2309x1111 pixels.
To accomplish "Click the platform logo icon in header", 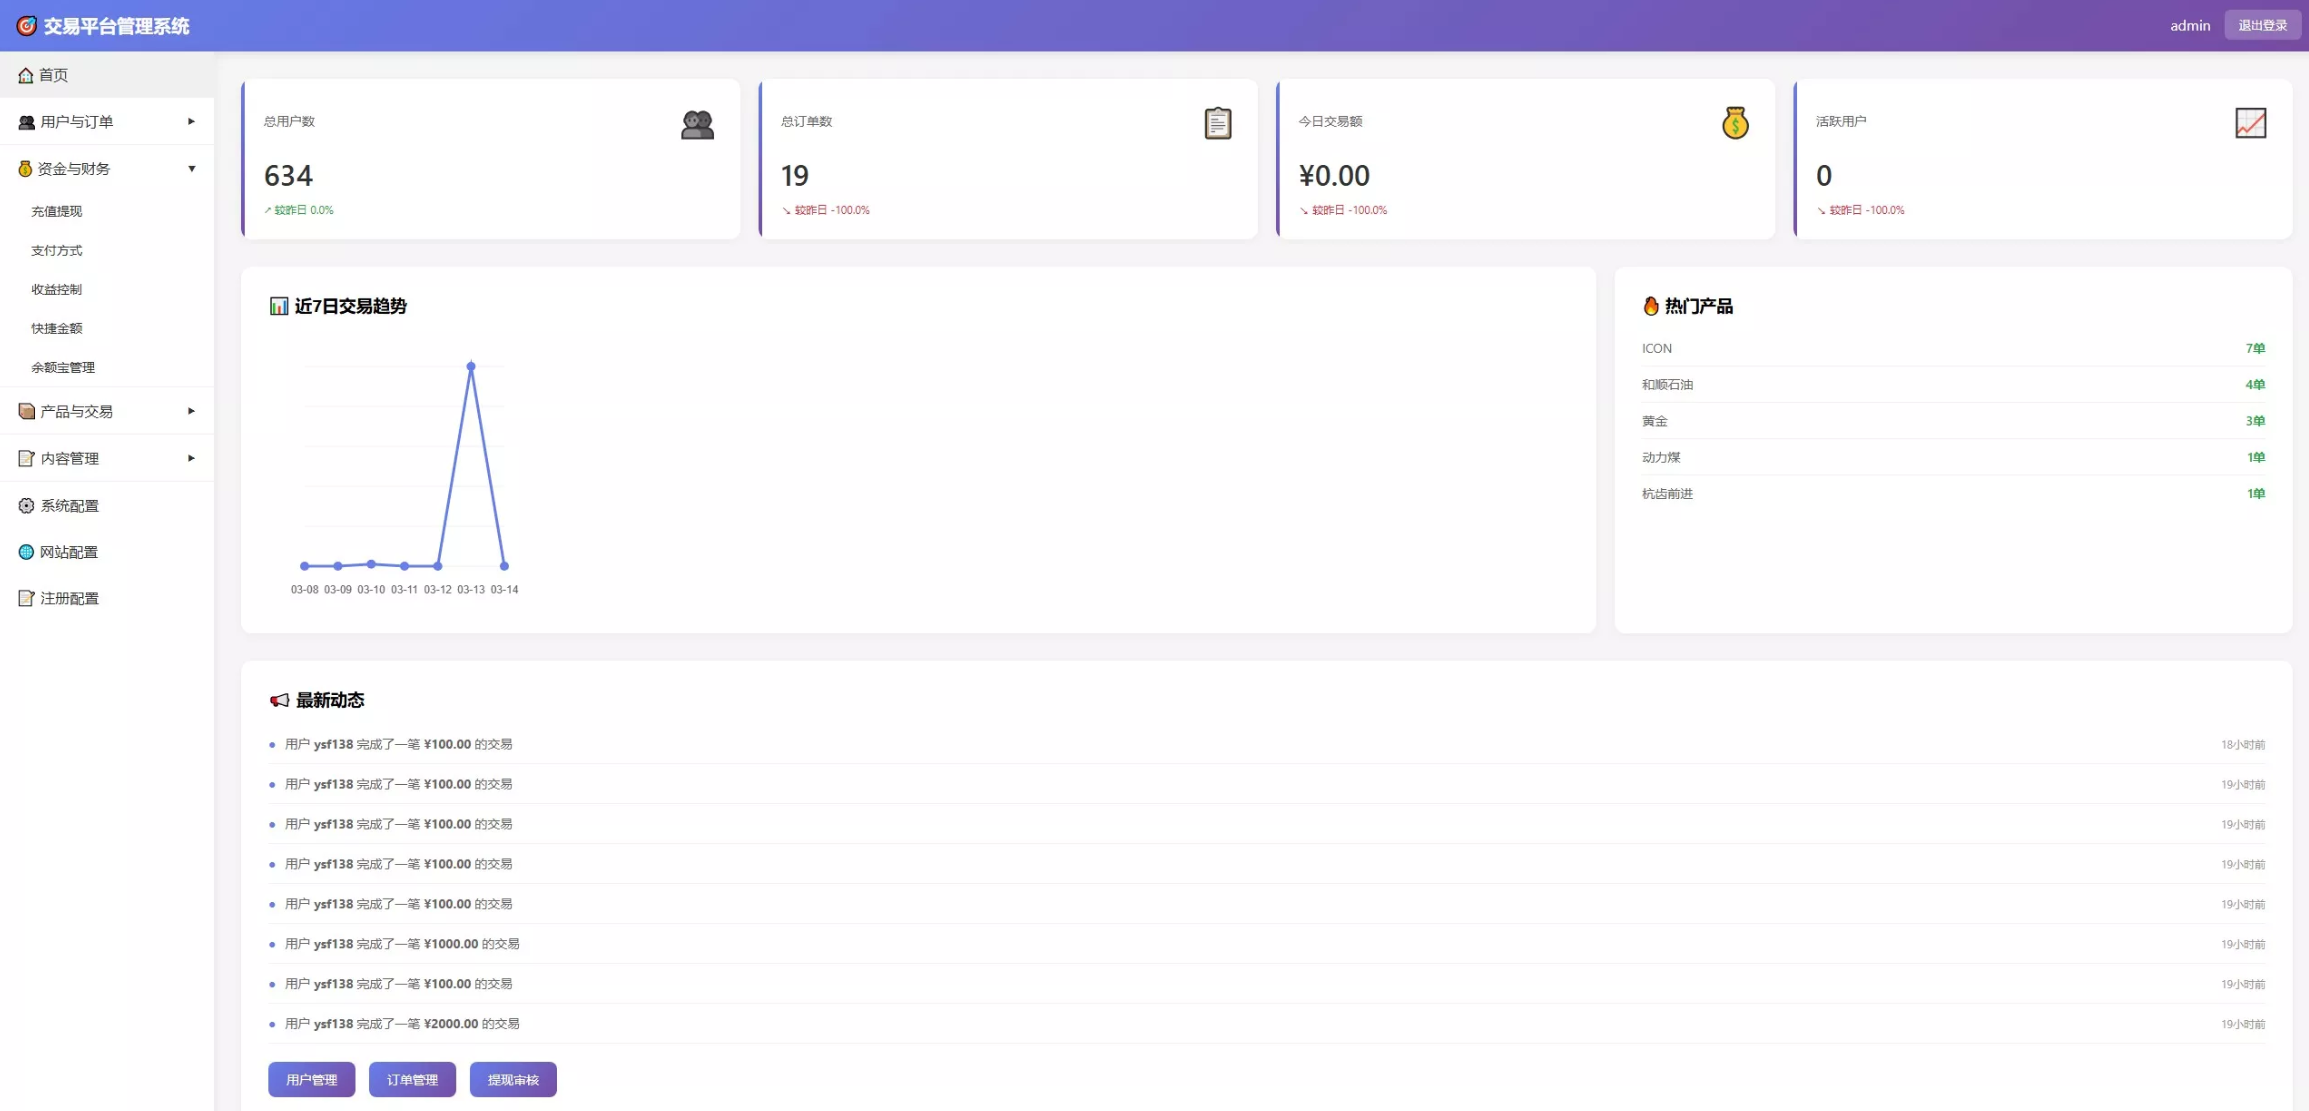I will point(27,26).
